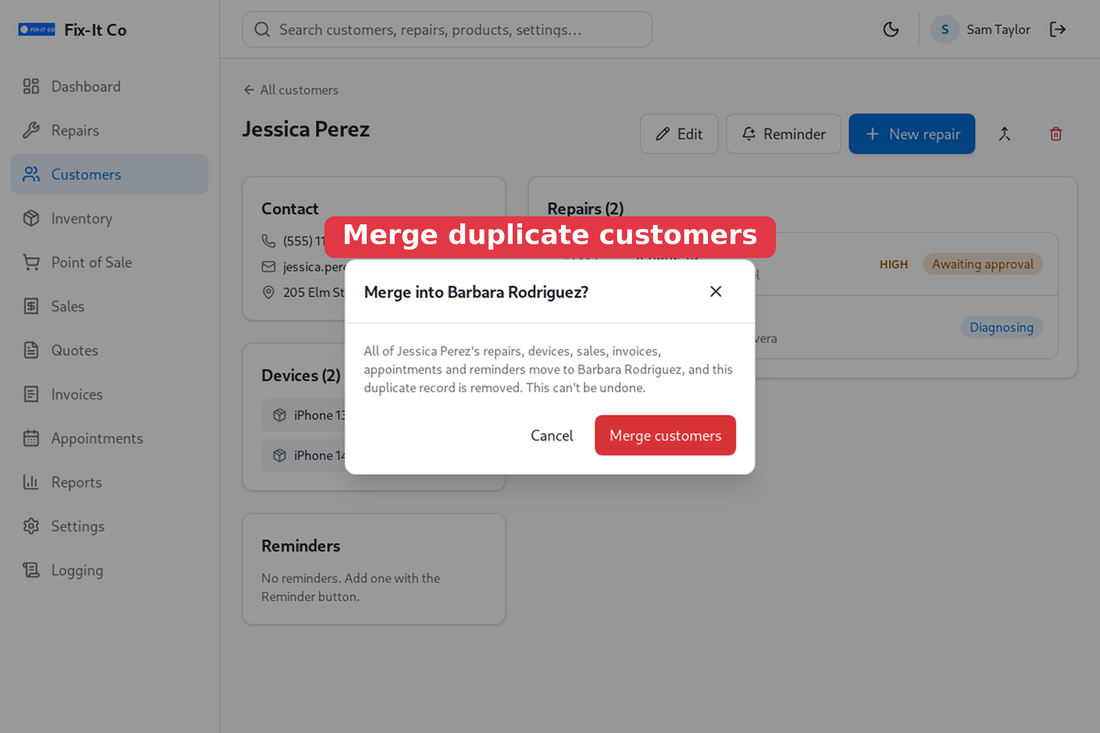Click the Sales receipt icon

pos(31,307)
